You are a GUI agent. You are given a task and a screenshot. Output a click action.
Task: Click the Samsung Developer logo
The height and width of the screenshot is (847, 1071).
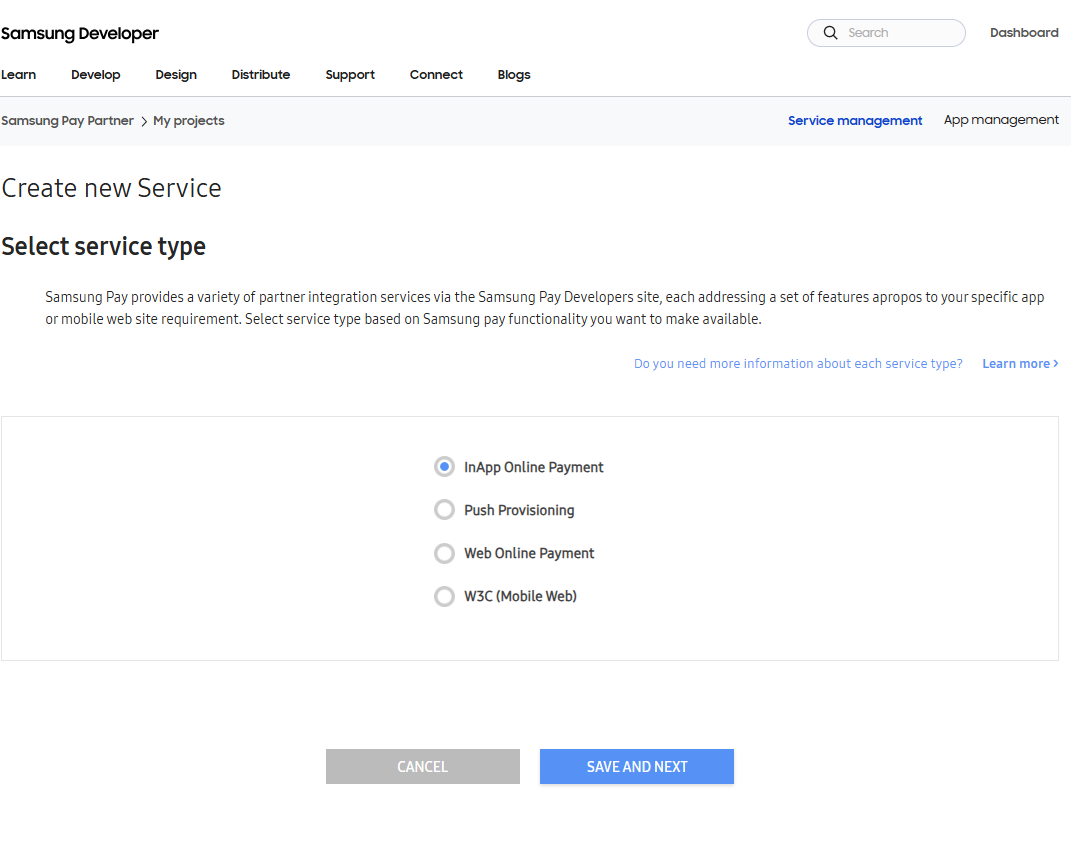[80, 34]
